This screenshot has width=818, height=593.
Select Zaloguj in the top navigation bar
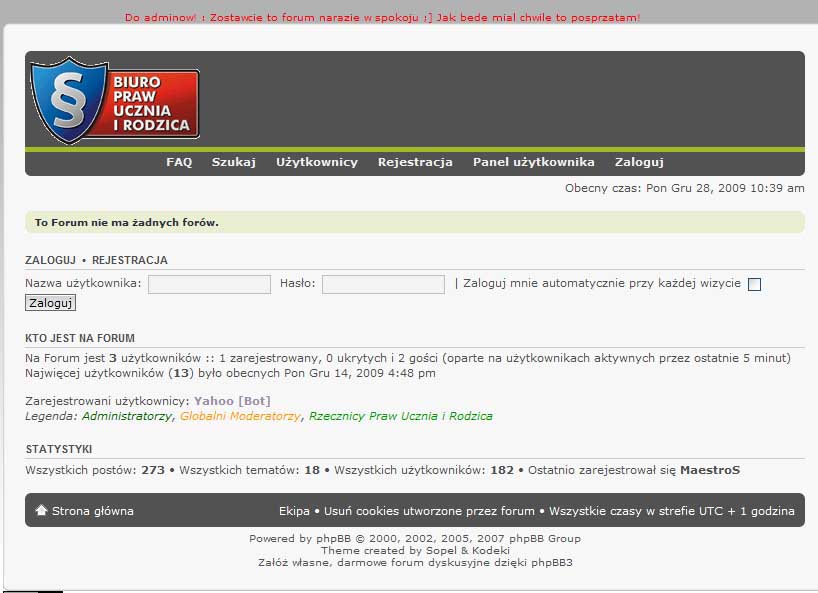(x=639, y=162)
